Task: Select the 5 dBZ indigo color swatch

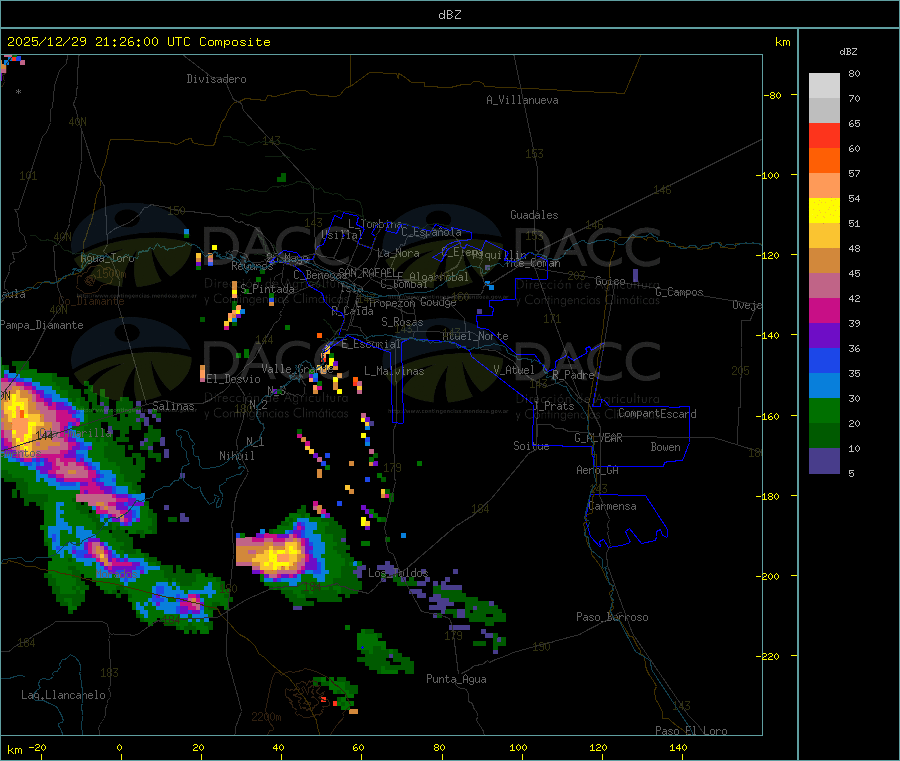Action: 824,461
